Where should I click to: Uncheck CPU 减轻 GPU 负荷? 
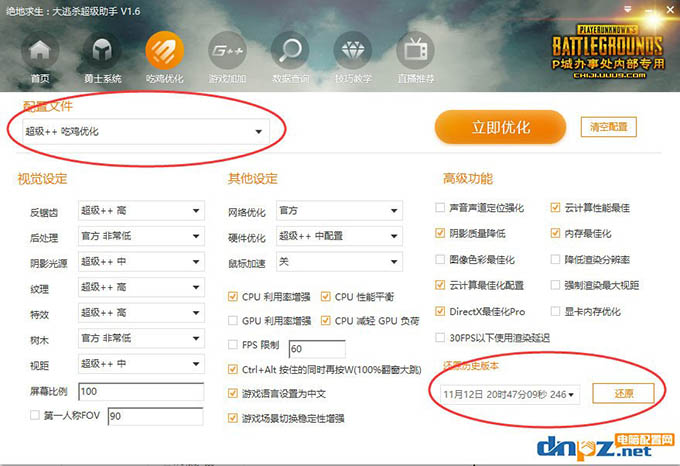pos(325,320)
